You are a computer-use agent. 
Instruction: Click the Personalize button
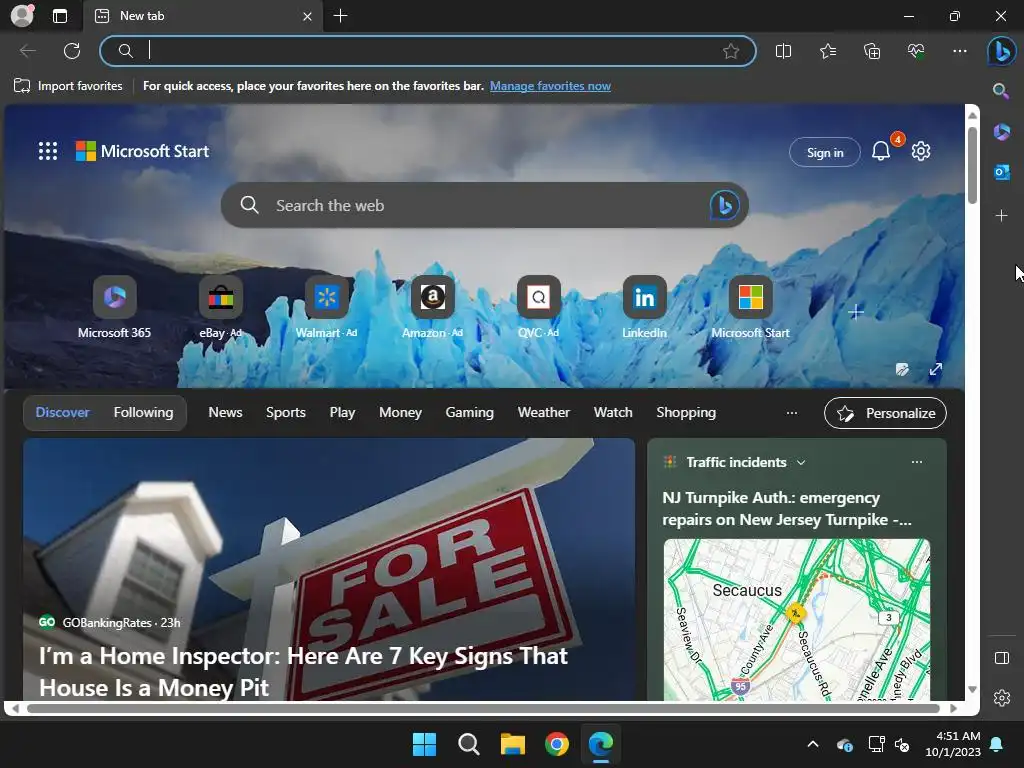885,413
